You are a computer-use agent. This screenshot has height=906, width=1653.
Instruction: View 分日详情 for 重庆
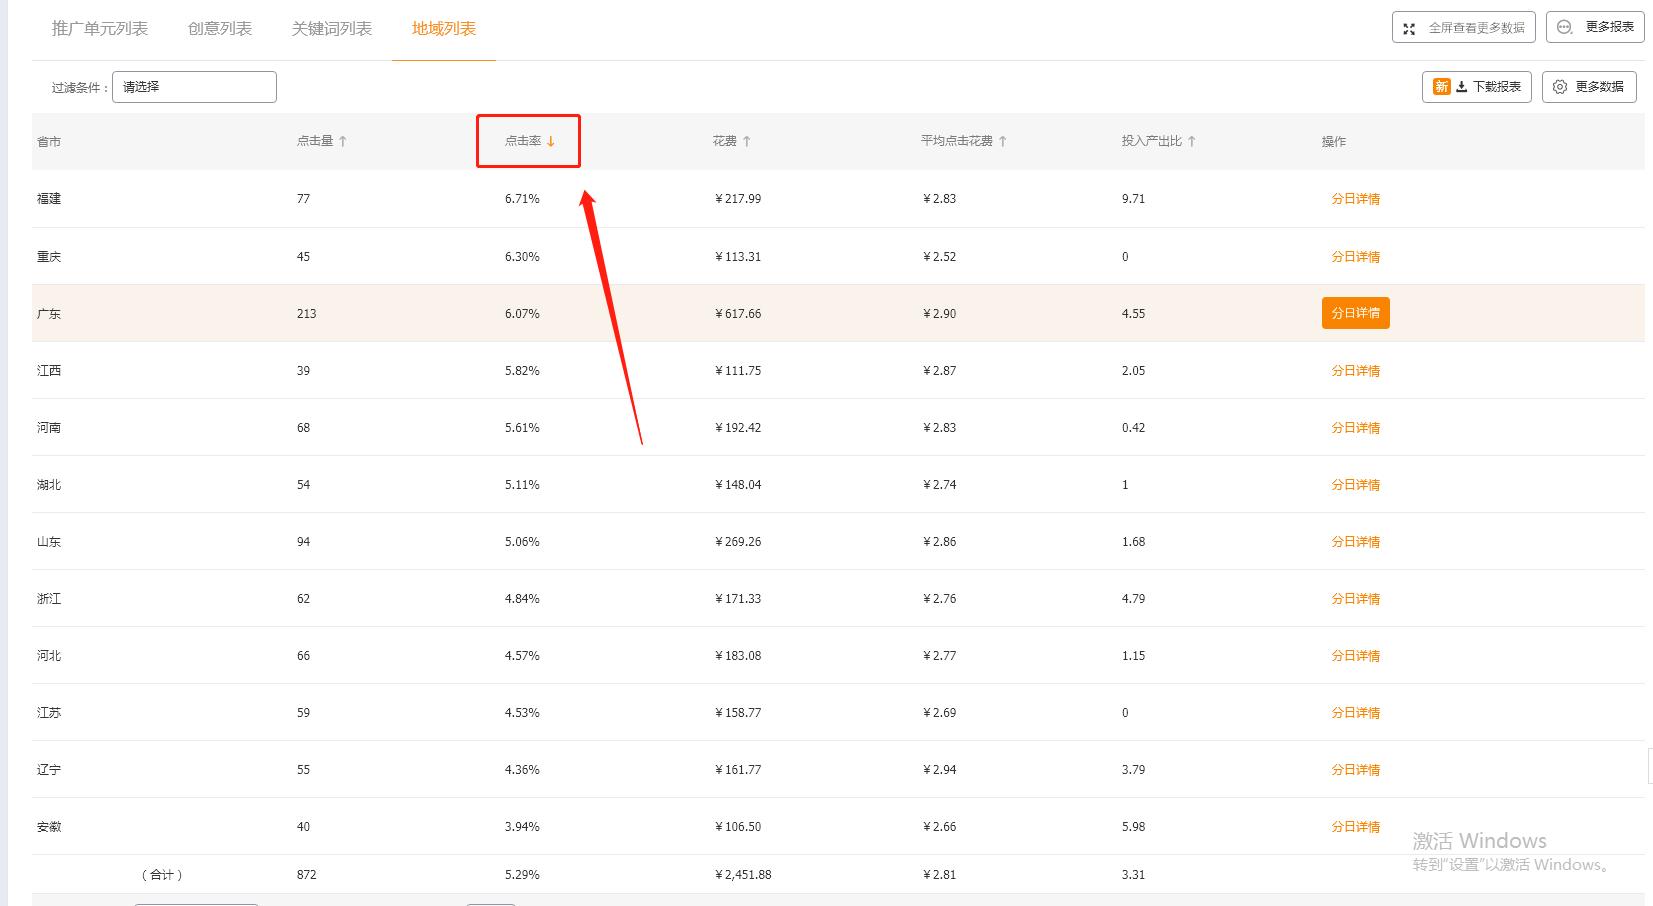[x=1355, y=257]
